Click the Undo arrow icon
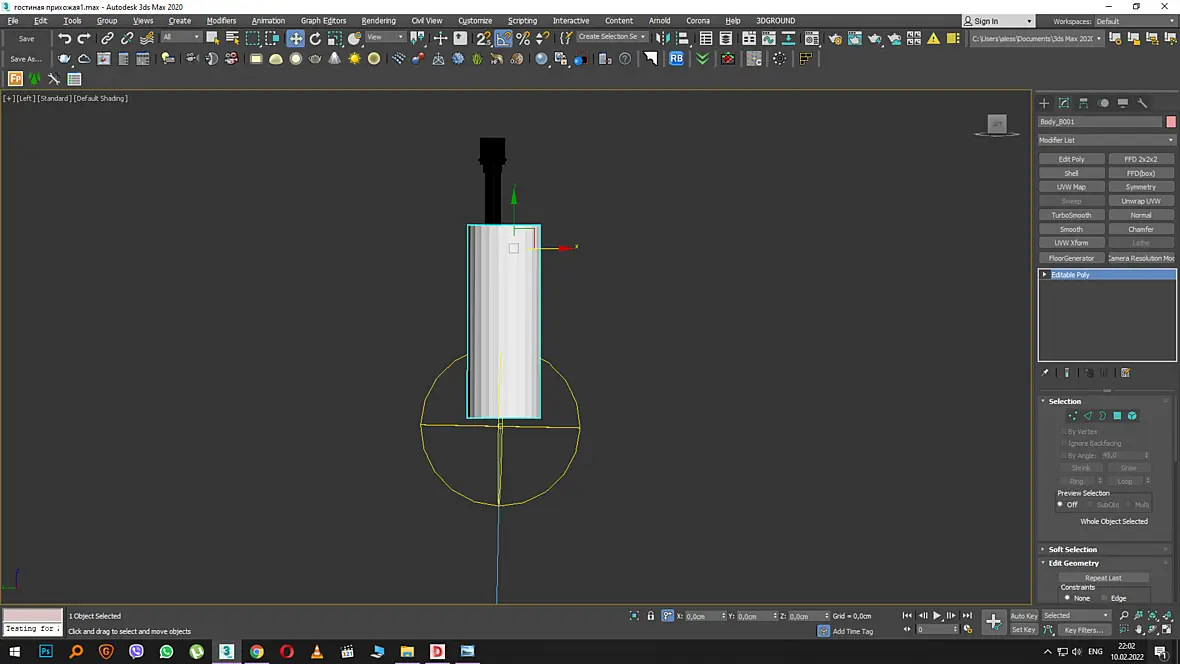Image resolution: width=1180 pixels, height=664 pixels. (x=65, y=38)
